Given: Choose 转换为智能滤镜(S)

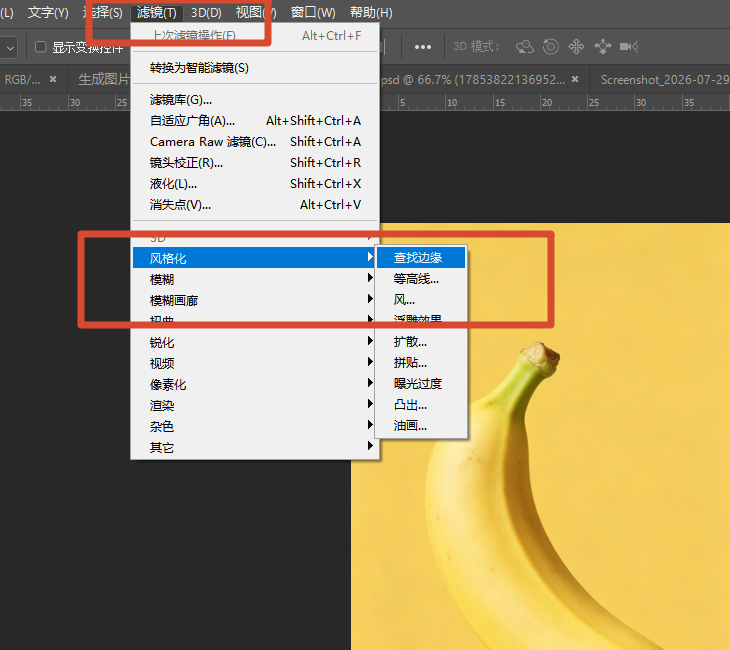Looking at the screenshot, I should [x=255, y=68].
